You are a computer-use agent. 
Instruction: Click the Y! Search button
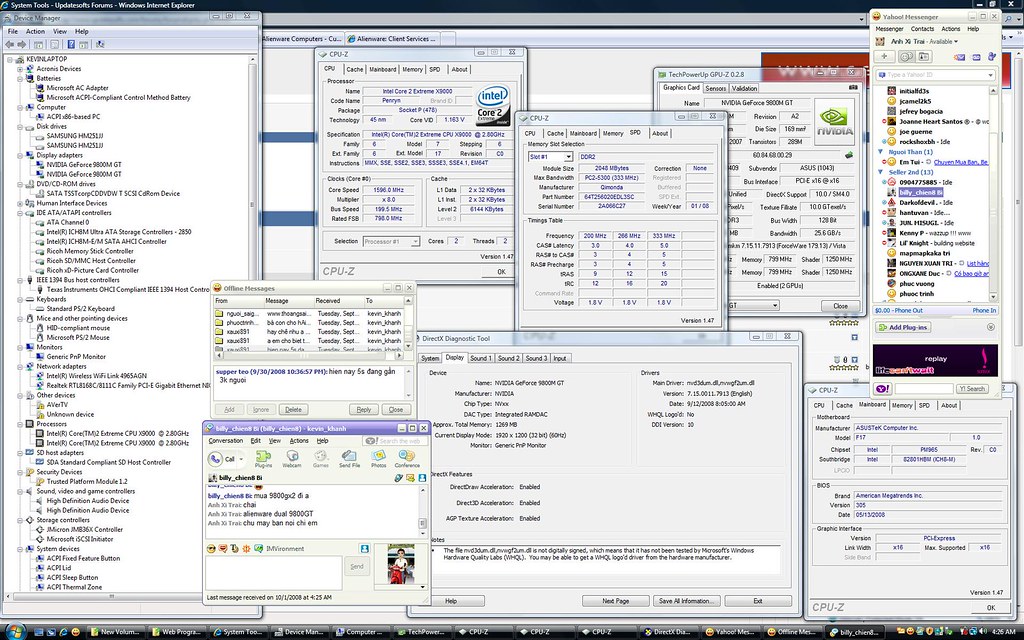[x=972, y=389]
